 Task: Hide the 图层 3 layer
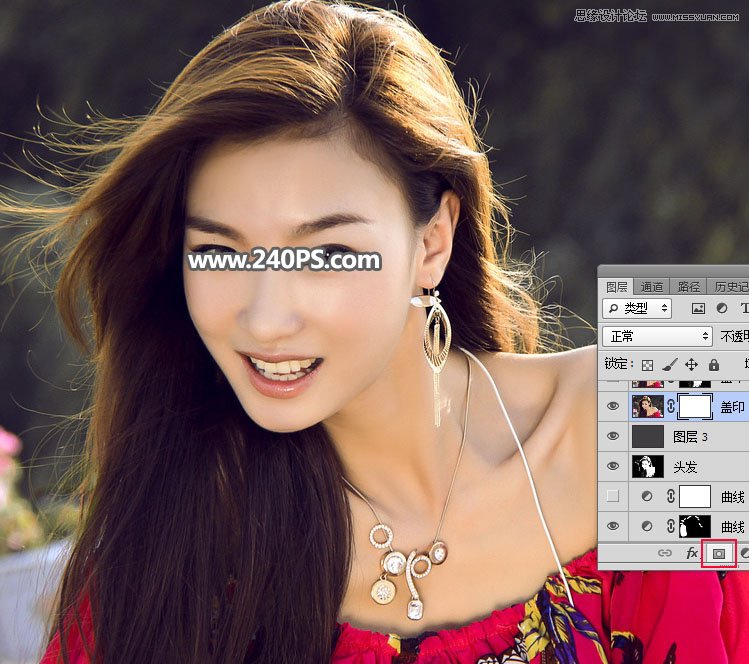(x=613, y=436)
